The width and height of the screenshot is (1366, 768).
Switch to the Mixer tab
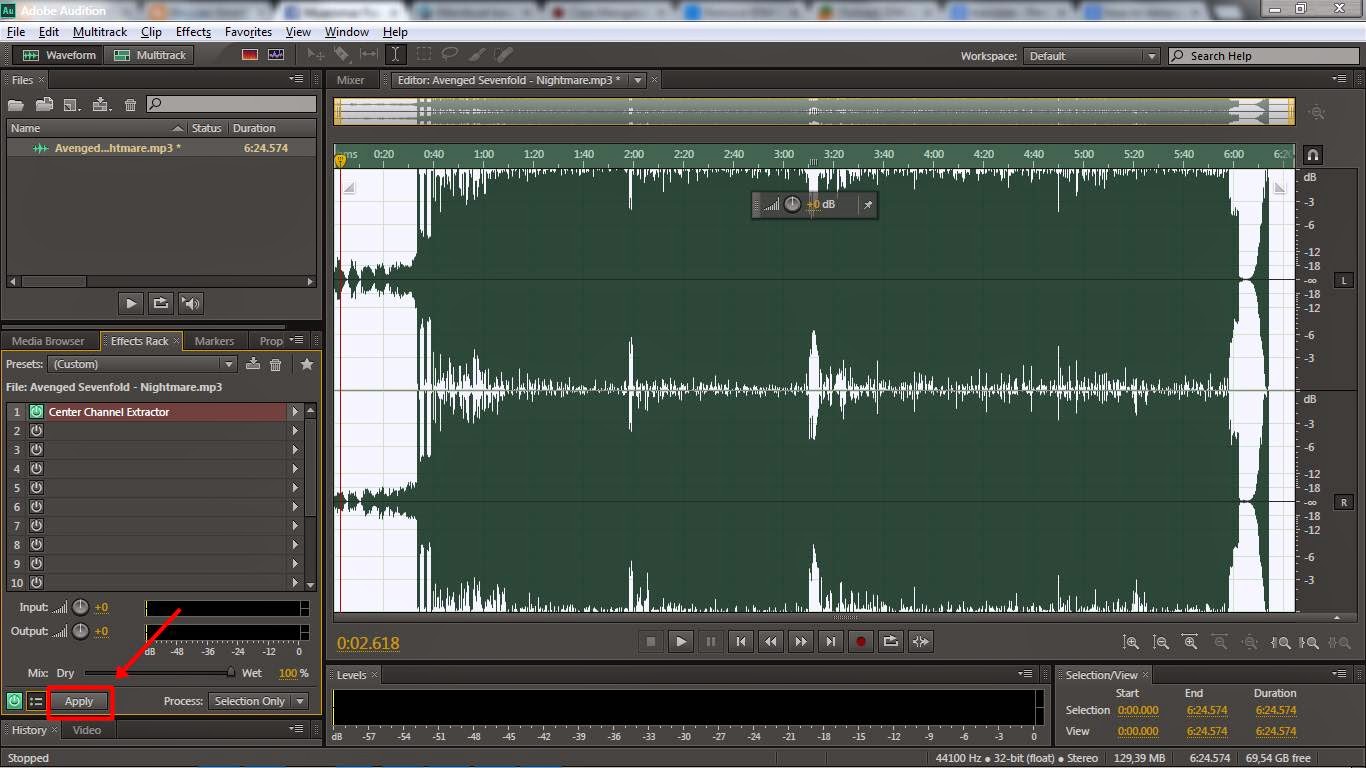point(351,80)
